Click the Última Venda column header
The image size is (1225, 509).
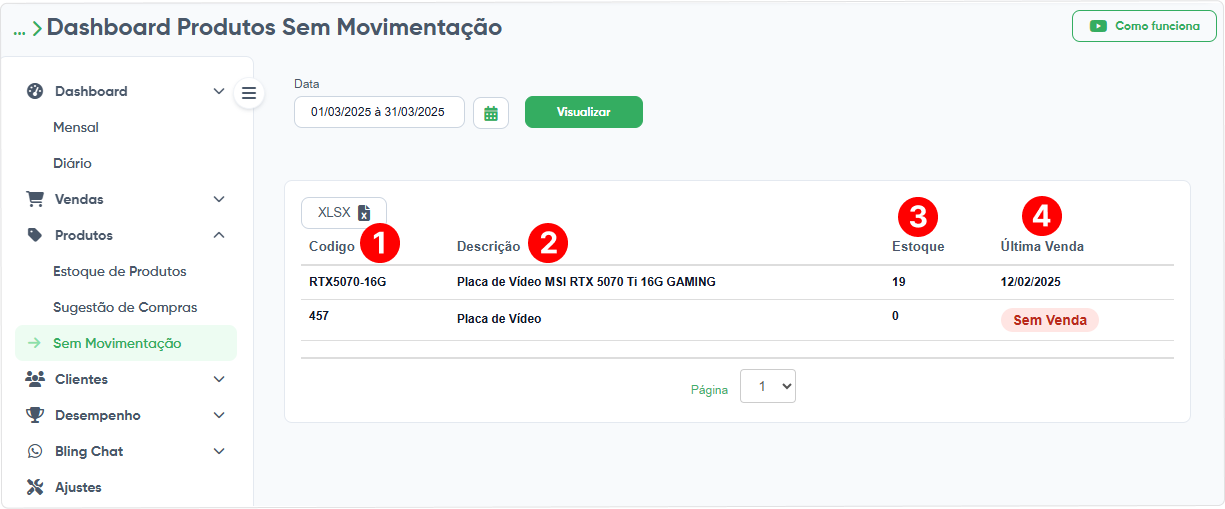click(1042, 246)
